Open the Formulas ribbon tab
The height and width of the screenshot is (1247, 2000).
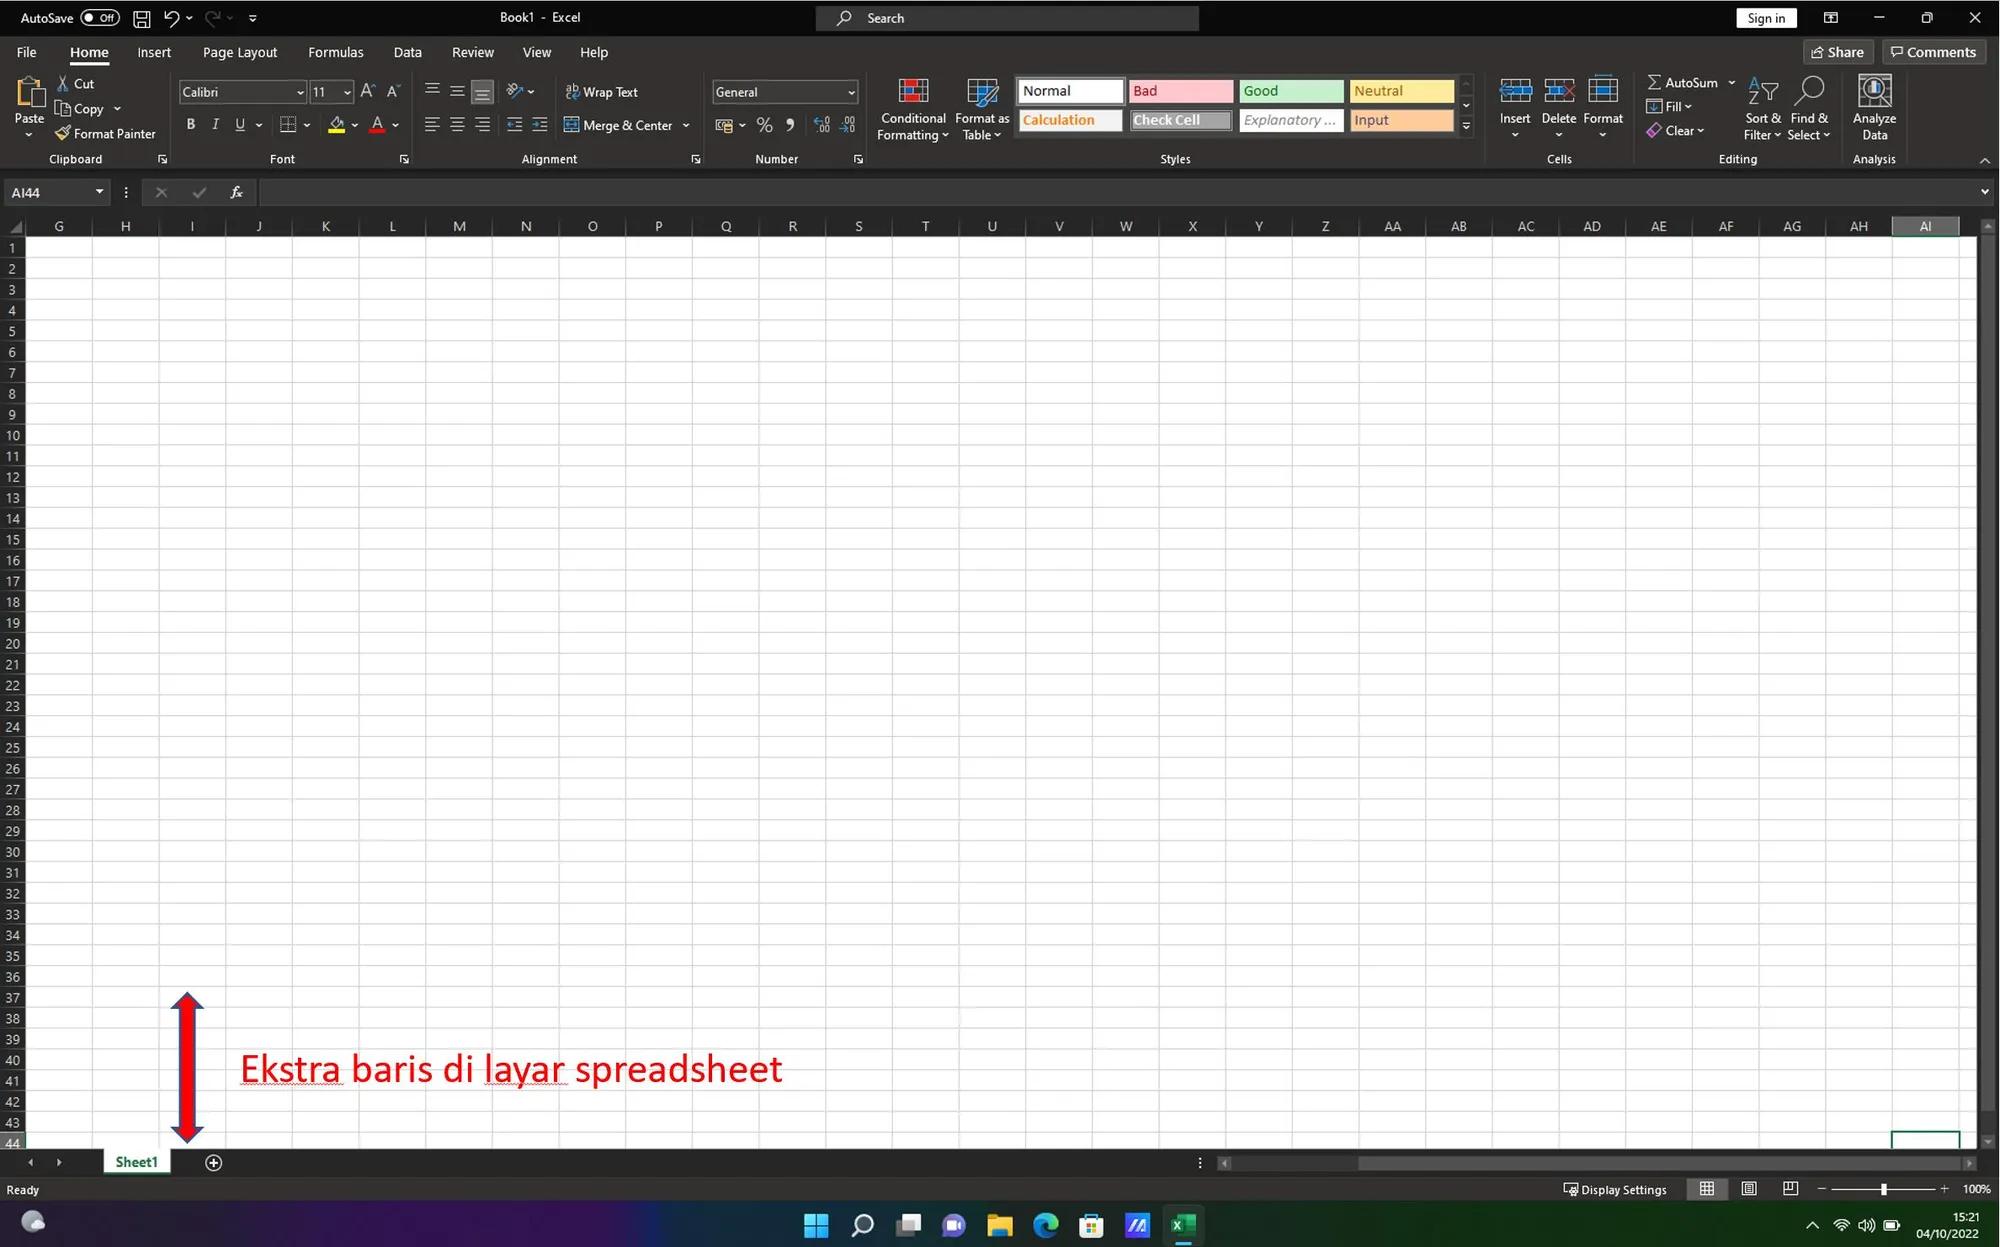click(335, 52)
